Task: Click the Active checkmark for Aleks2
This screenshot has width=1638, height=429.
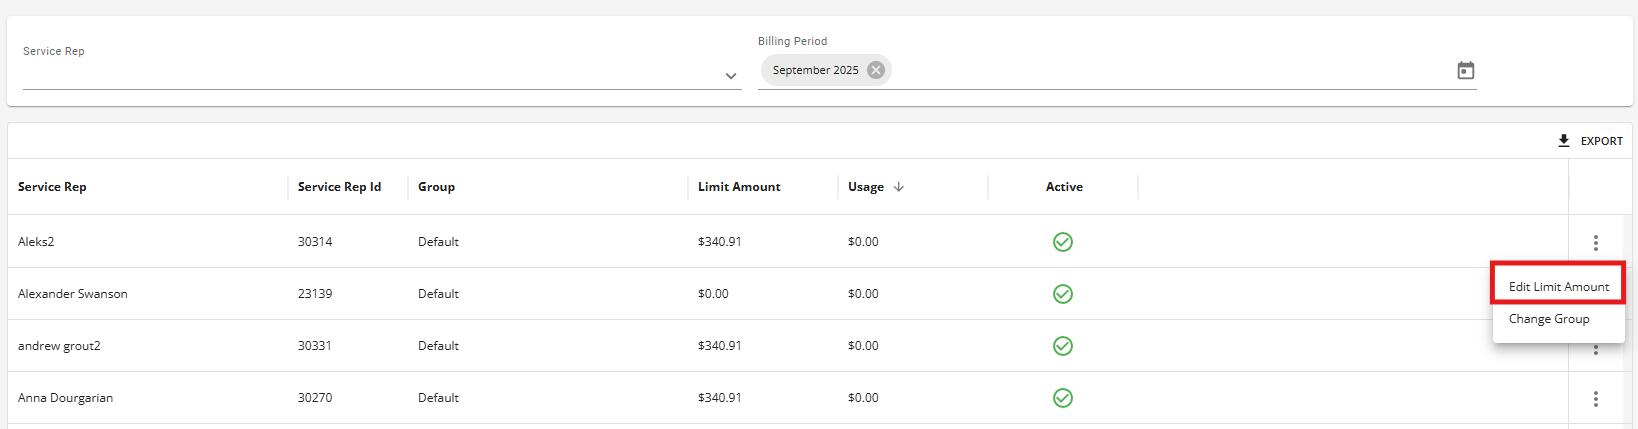Action: (x=1063, y=242)
